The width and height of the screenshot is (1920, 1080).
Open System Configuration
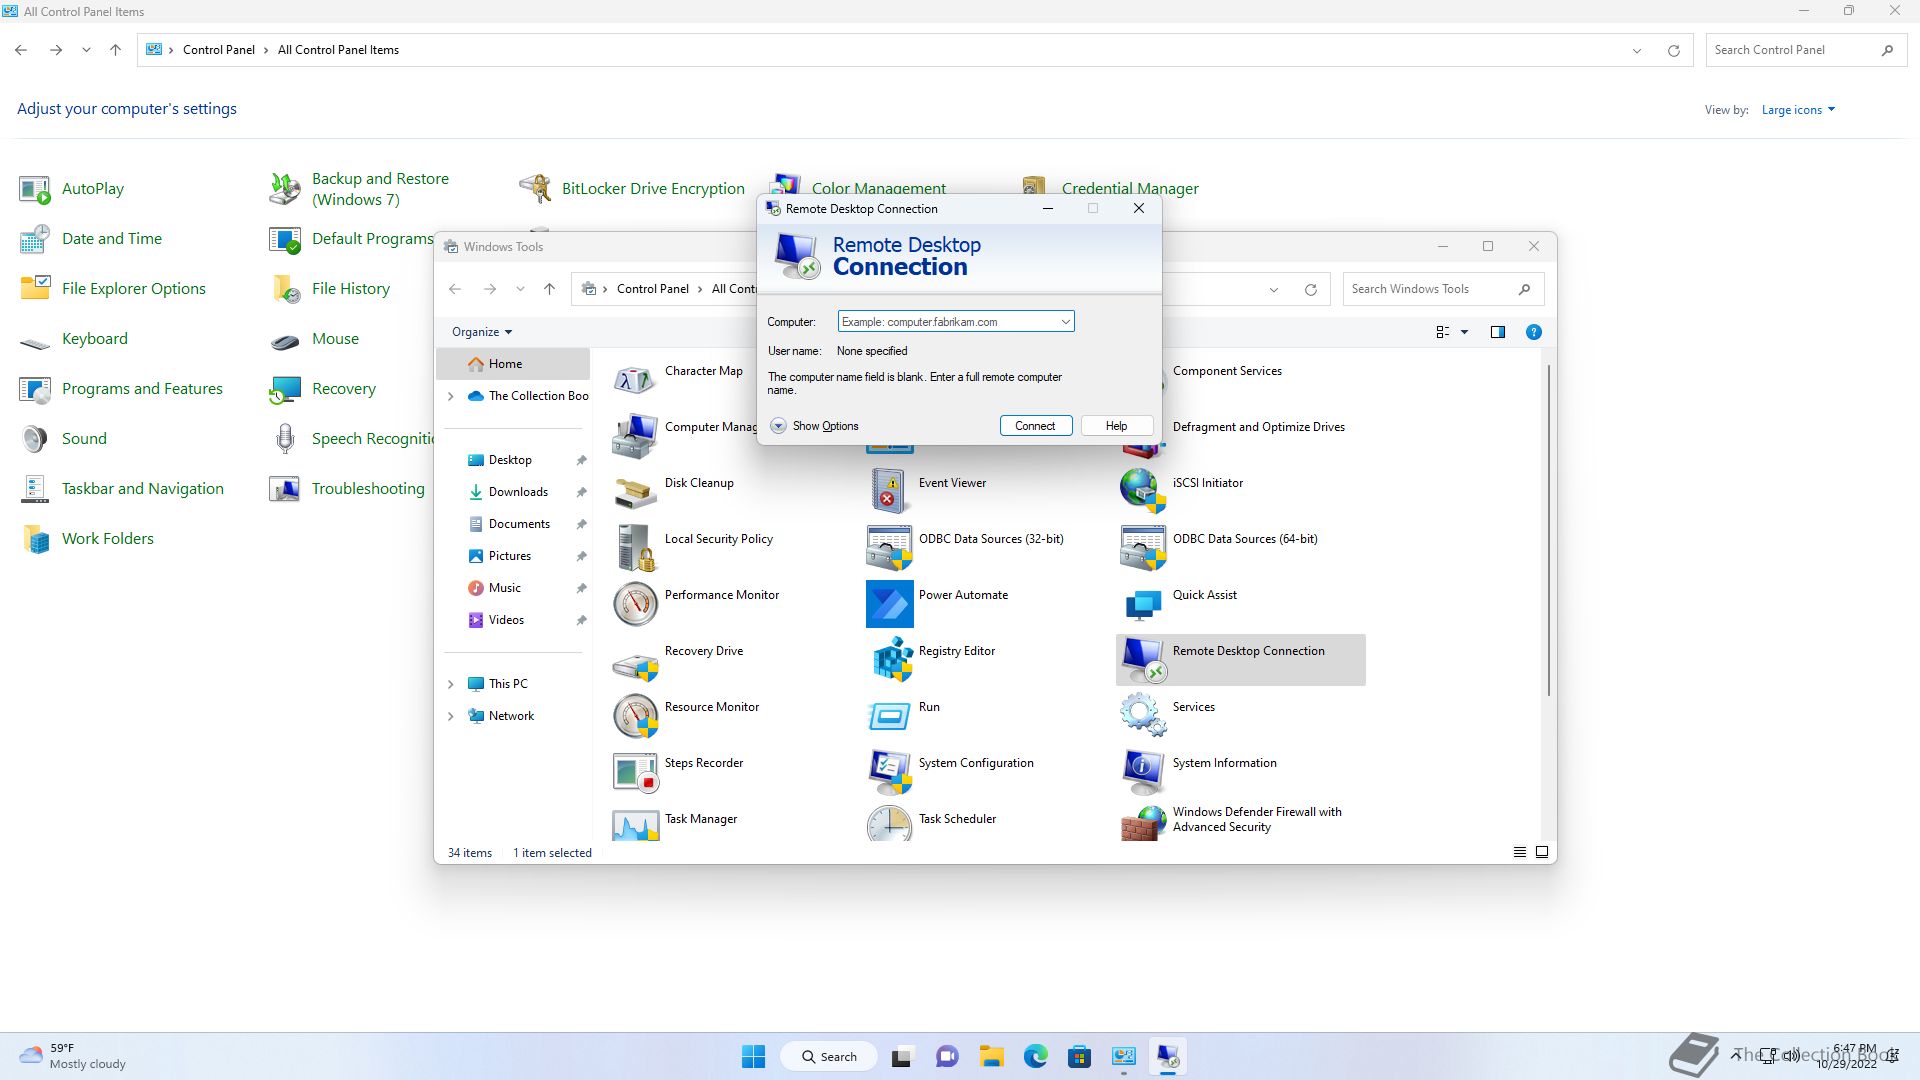[951, 771]
